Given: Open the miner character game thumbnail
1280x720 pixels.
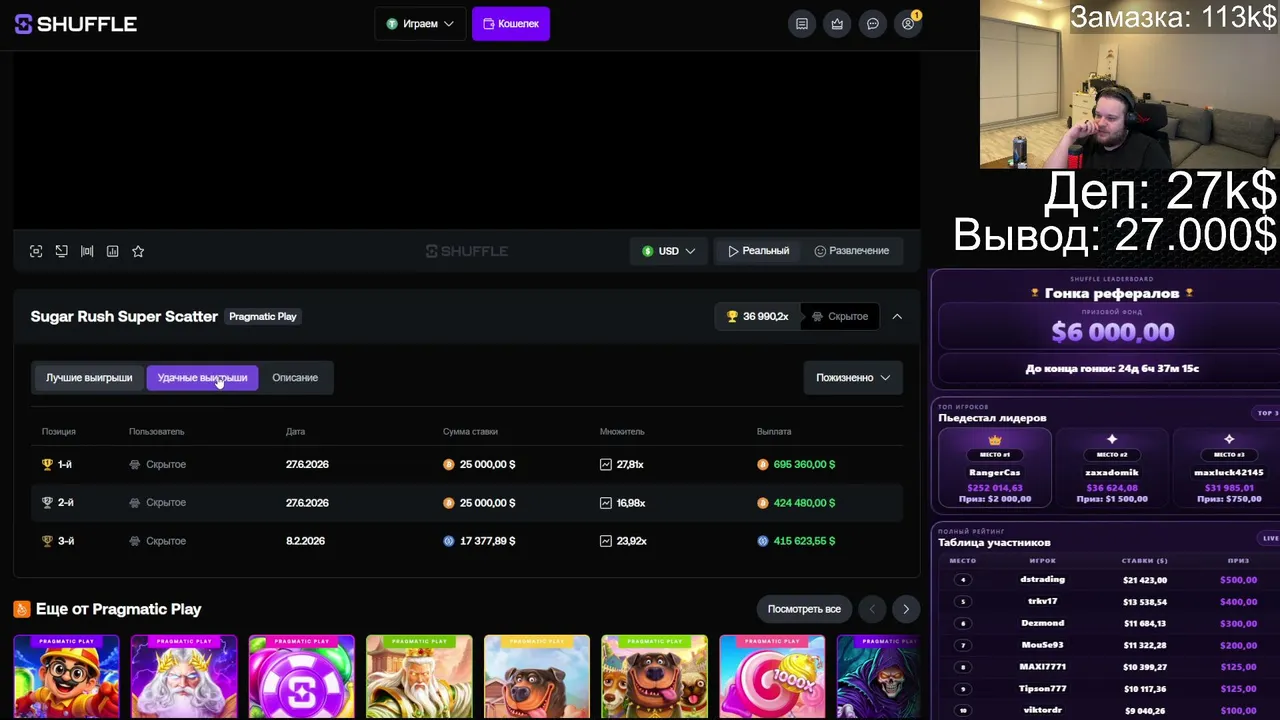Looking at the screenshot, I should point(66,677).
